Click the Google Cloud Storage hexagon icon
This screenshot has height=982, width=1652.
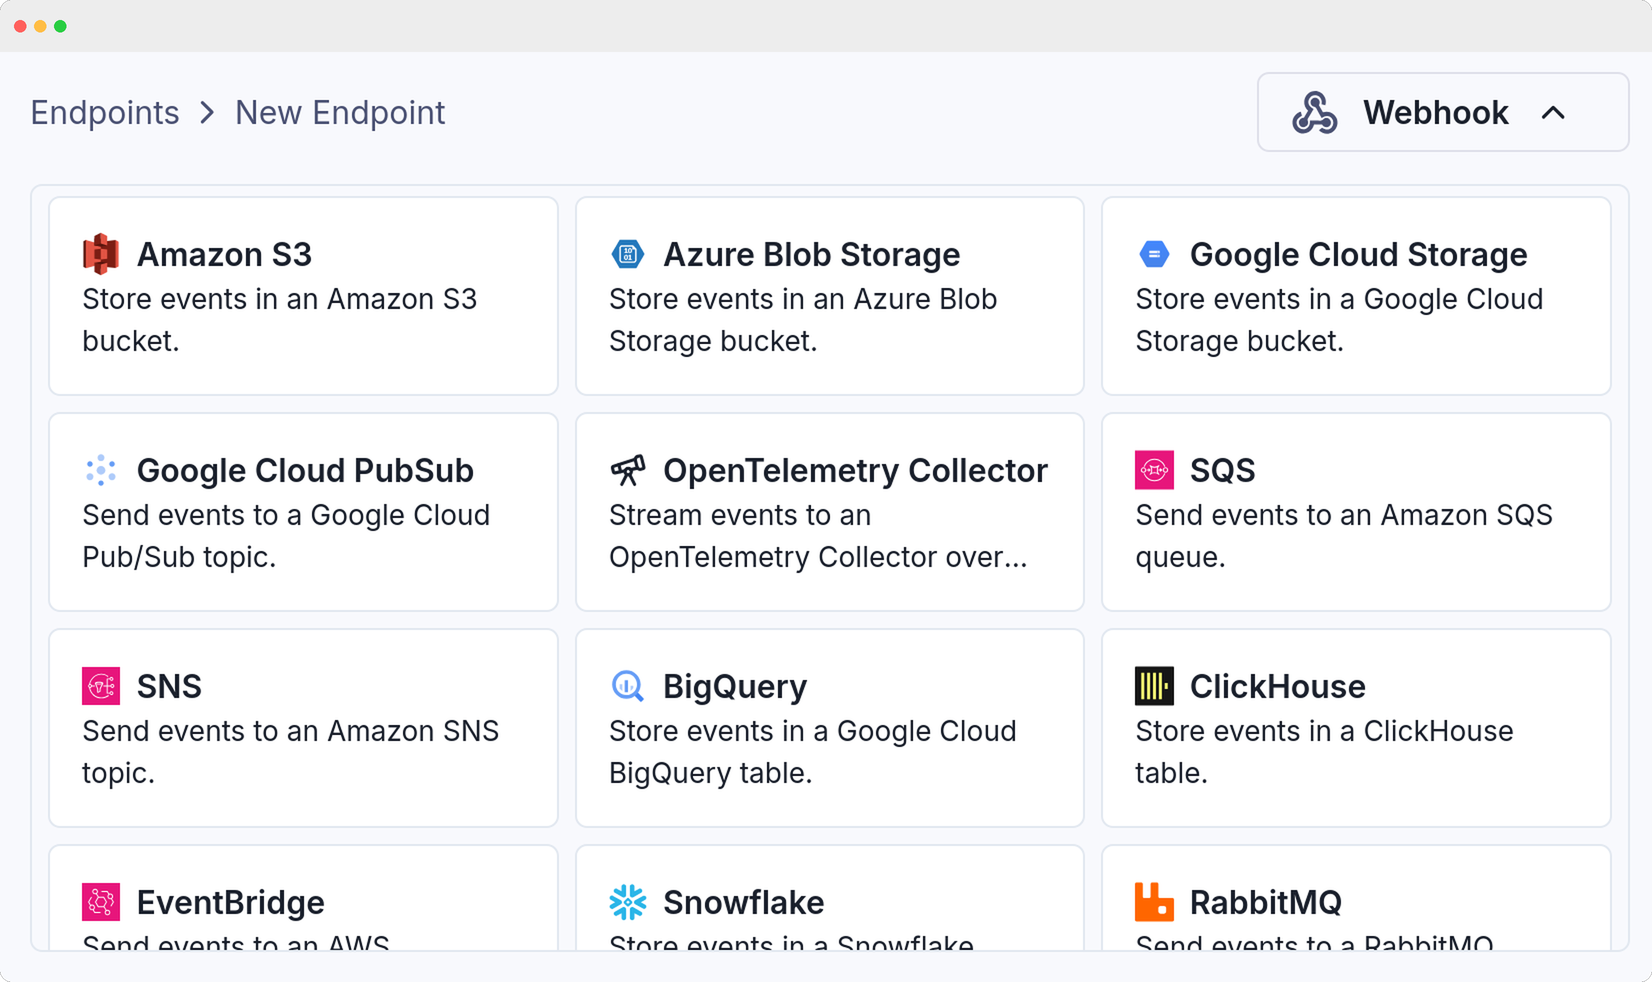point(1154,254)
